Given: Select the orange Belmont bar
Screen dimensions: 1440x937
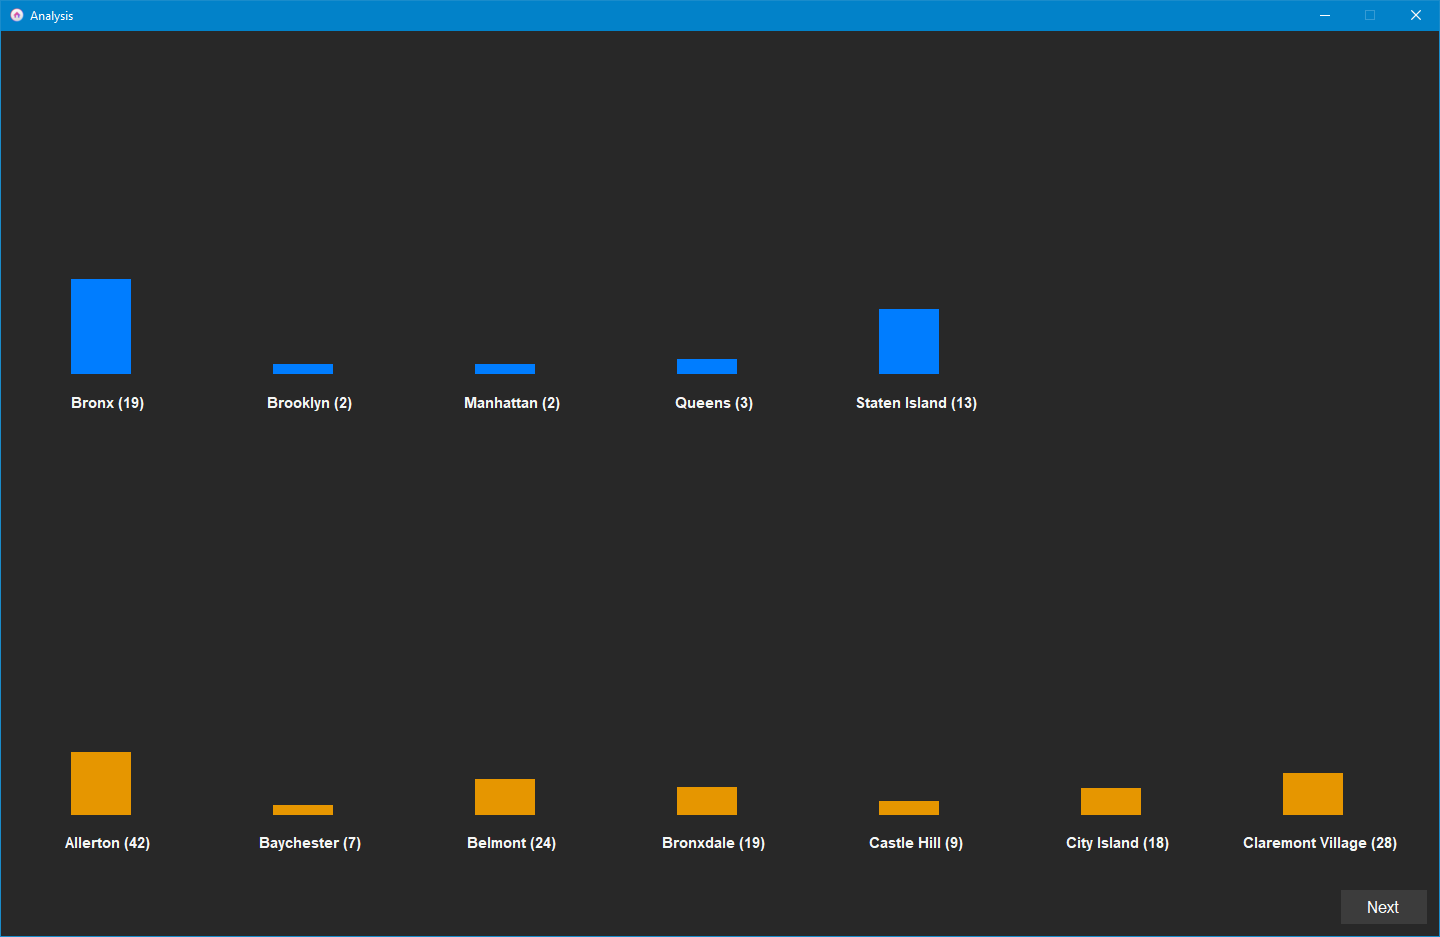Looking at the screenshot, I should pyautogui.click(x=505, y=797).
